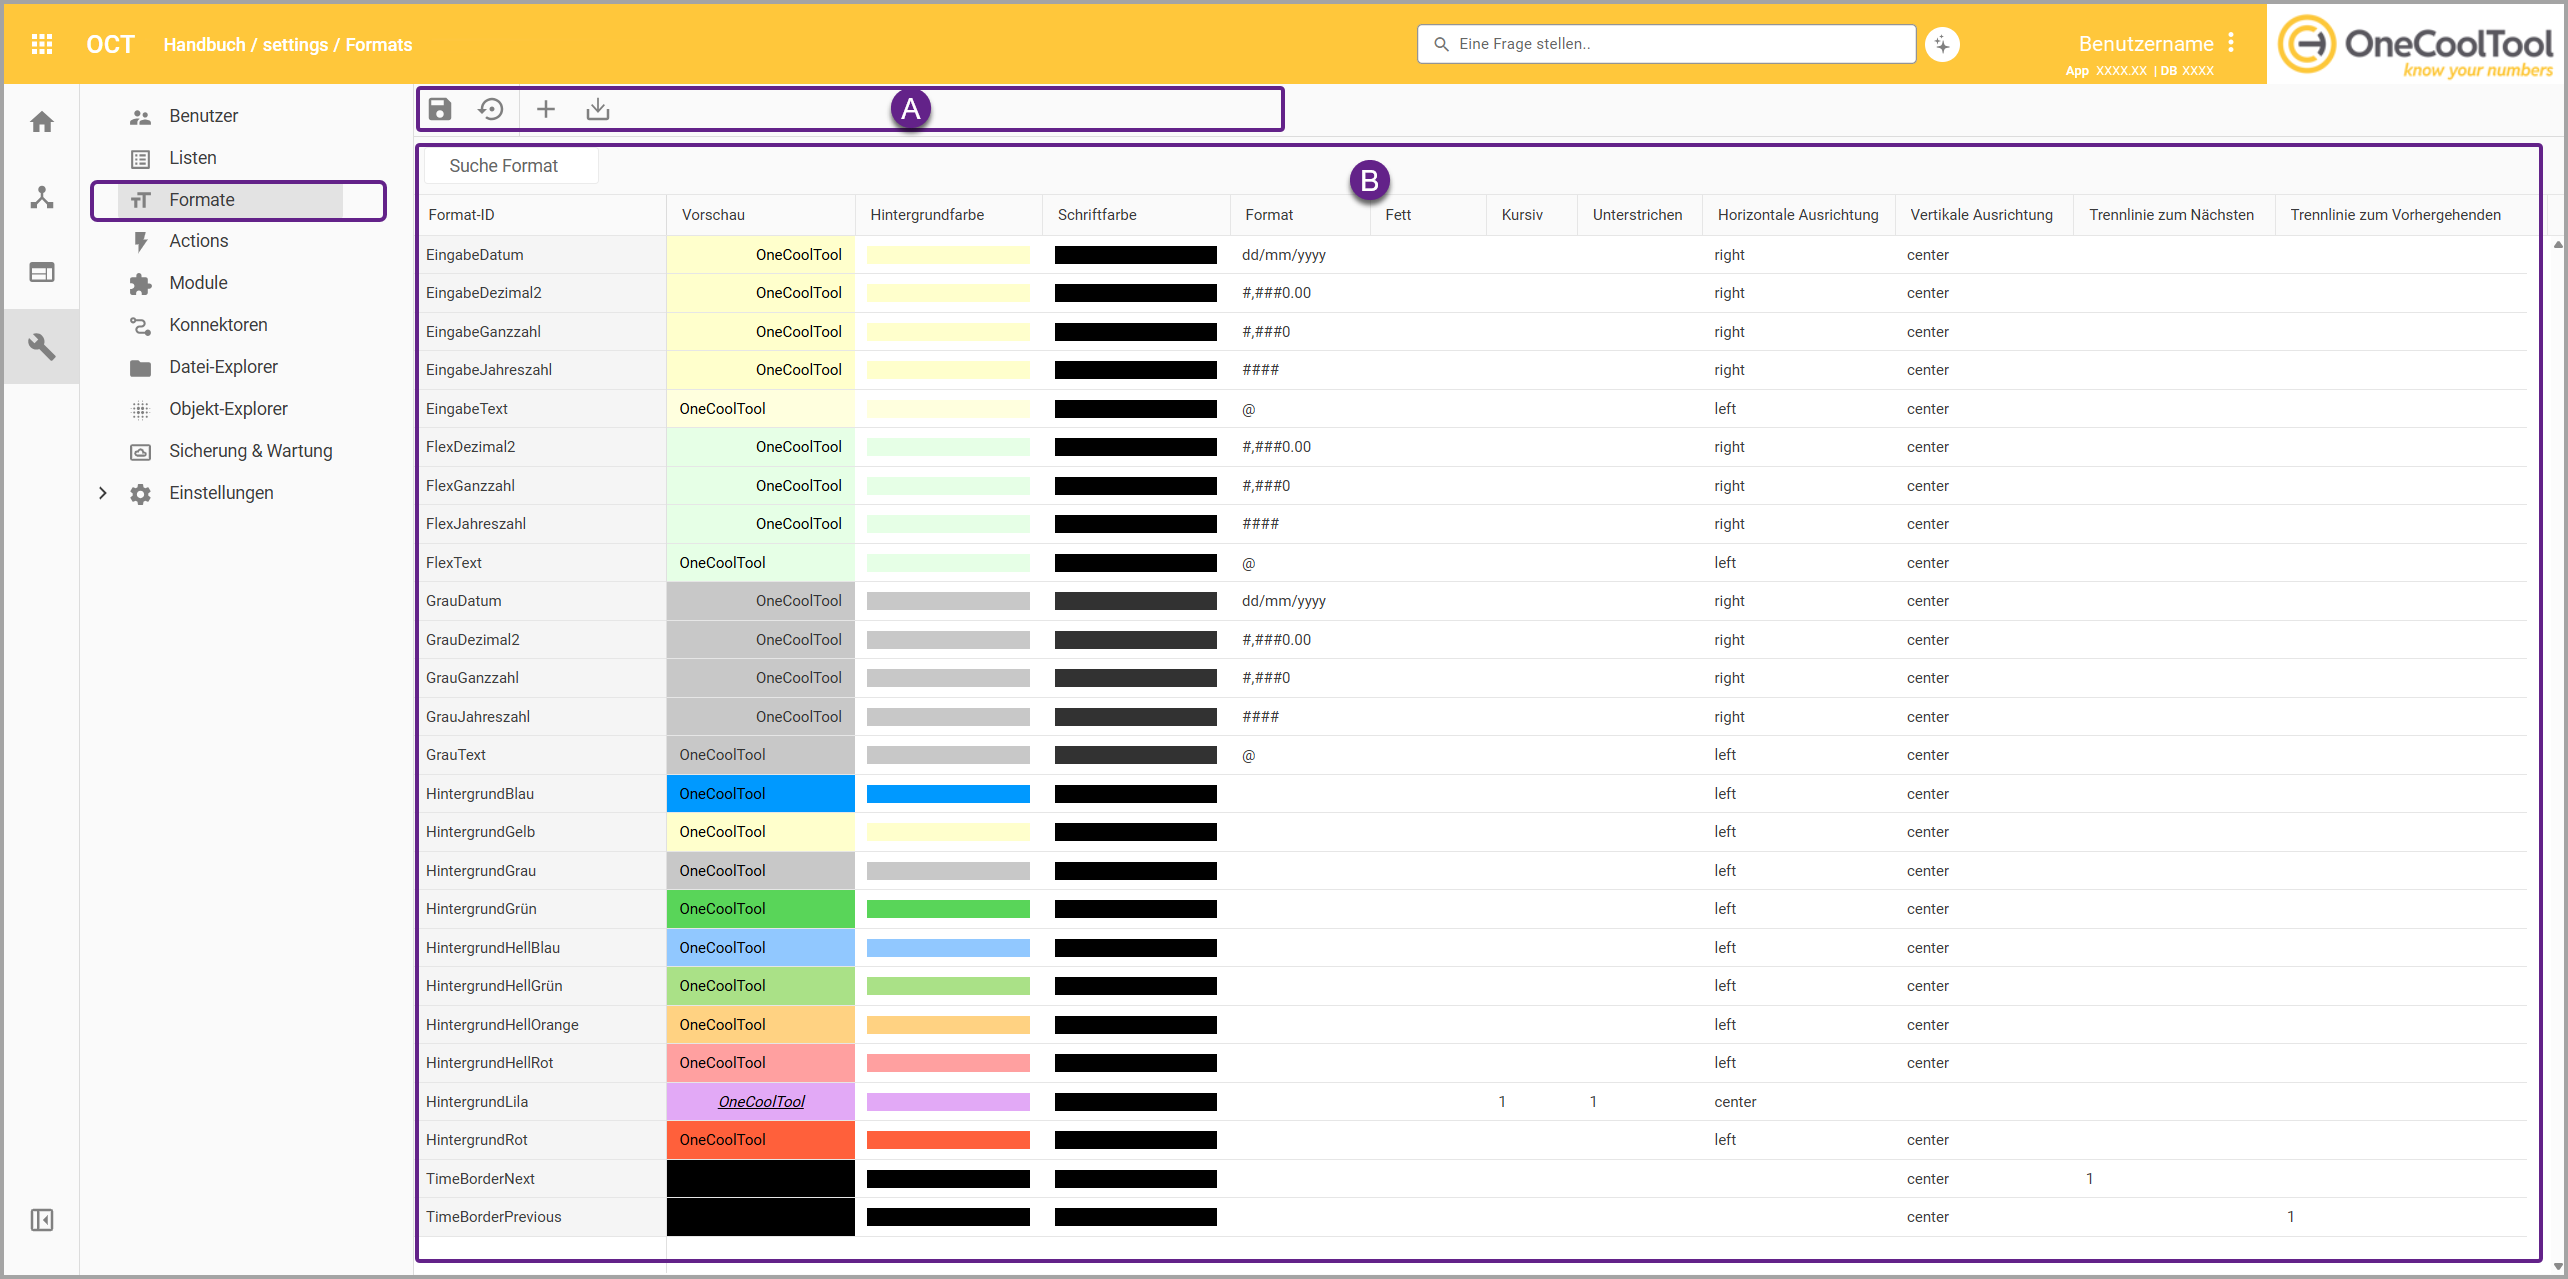Select the EingabeDezimal2 format ID cell
This screenshot has width=2568, height=1279.
[x=543, y=293]
